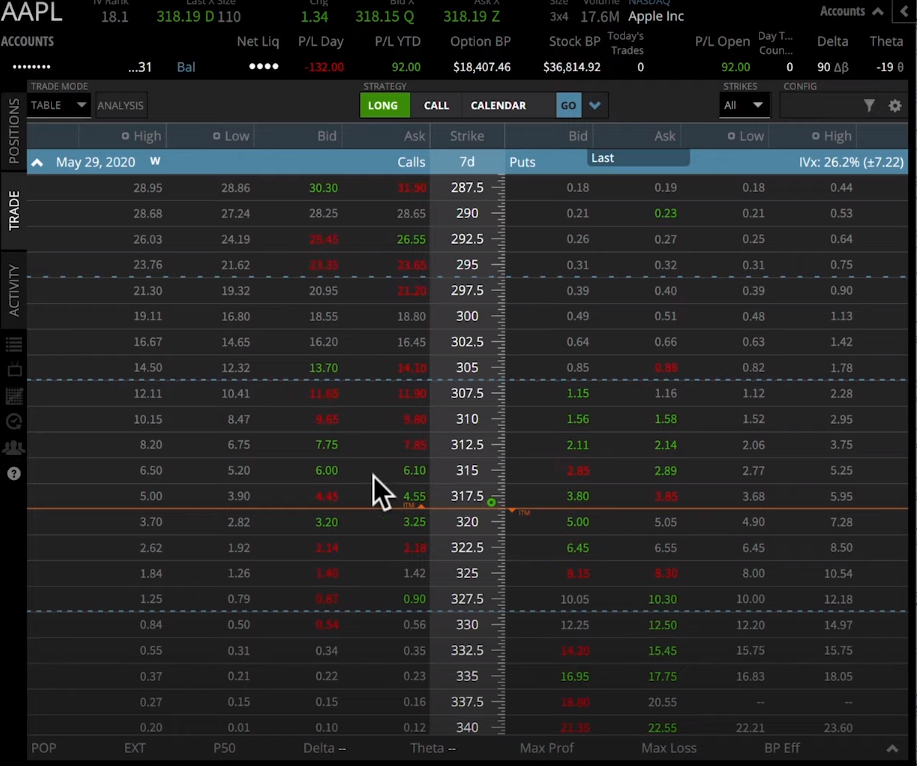Collapse the panel with the left chevron
The height and width of the screenshot is (766, 917).
904,12
